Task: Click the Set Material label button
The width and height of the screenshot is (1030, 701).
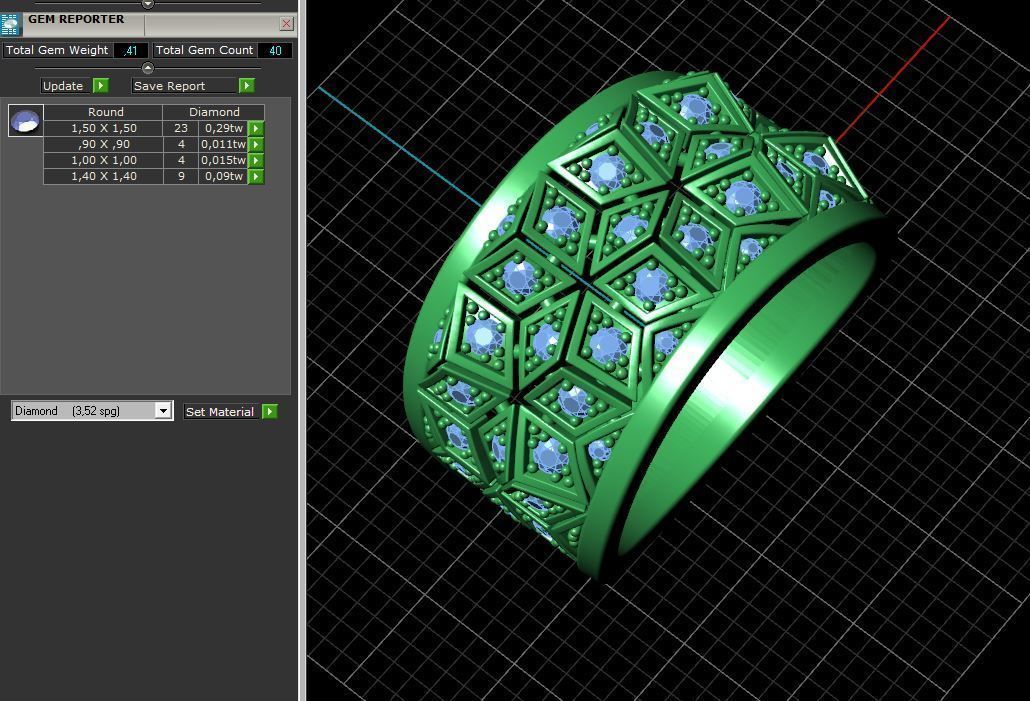Action: tap(220, 412)
